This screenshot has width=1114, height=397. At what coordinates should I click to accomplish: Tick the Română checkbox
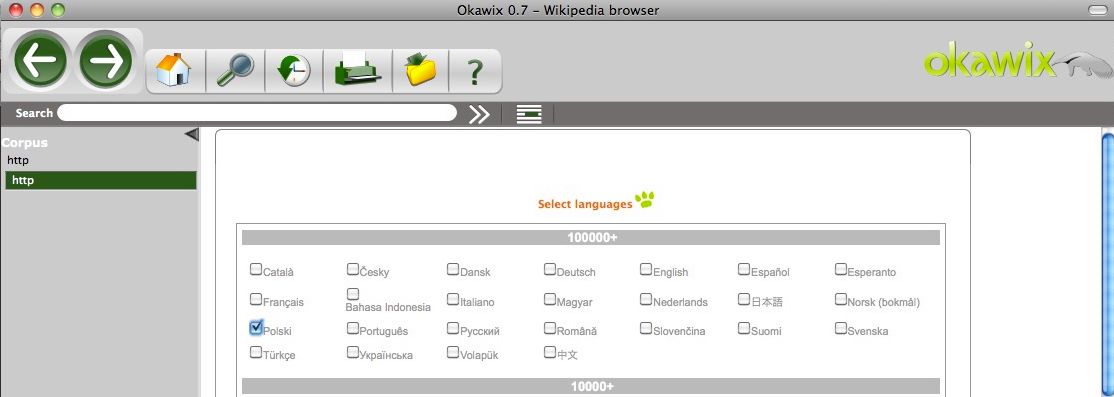coord(550,328)
